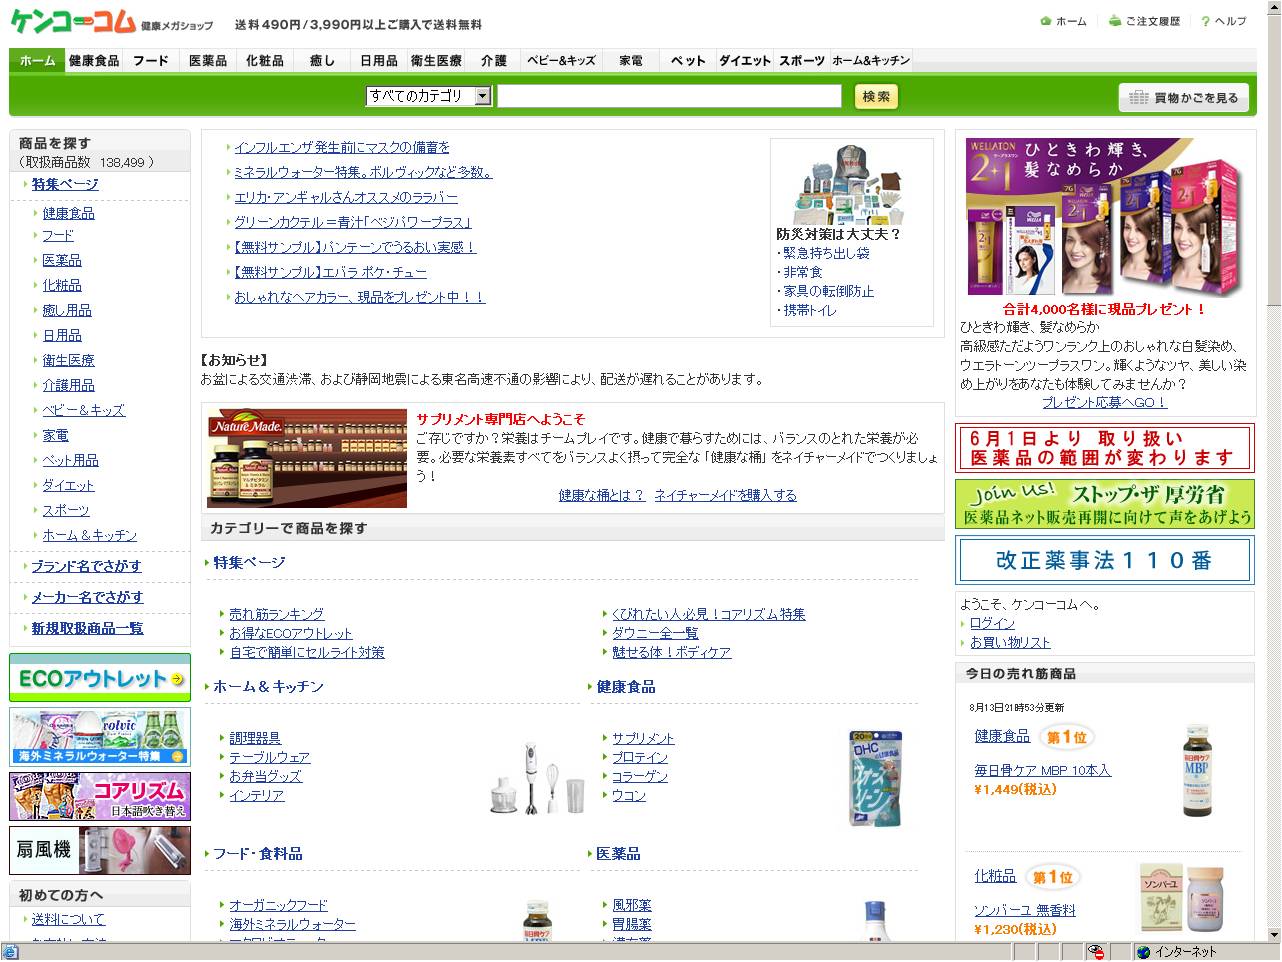
Task: Open the インフルエンザ発生前にマスクの備蓄を link
Action: pyautogui.click(x=342, y=147)
